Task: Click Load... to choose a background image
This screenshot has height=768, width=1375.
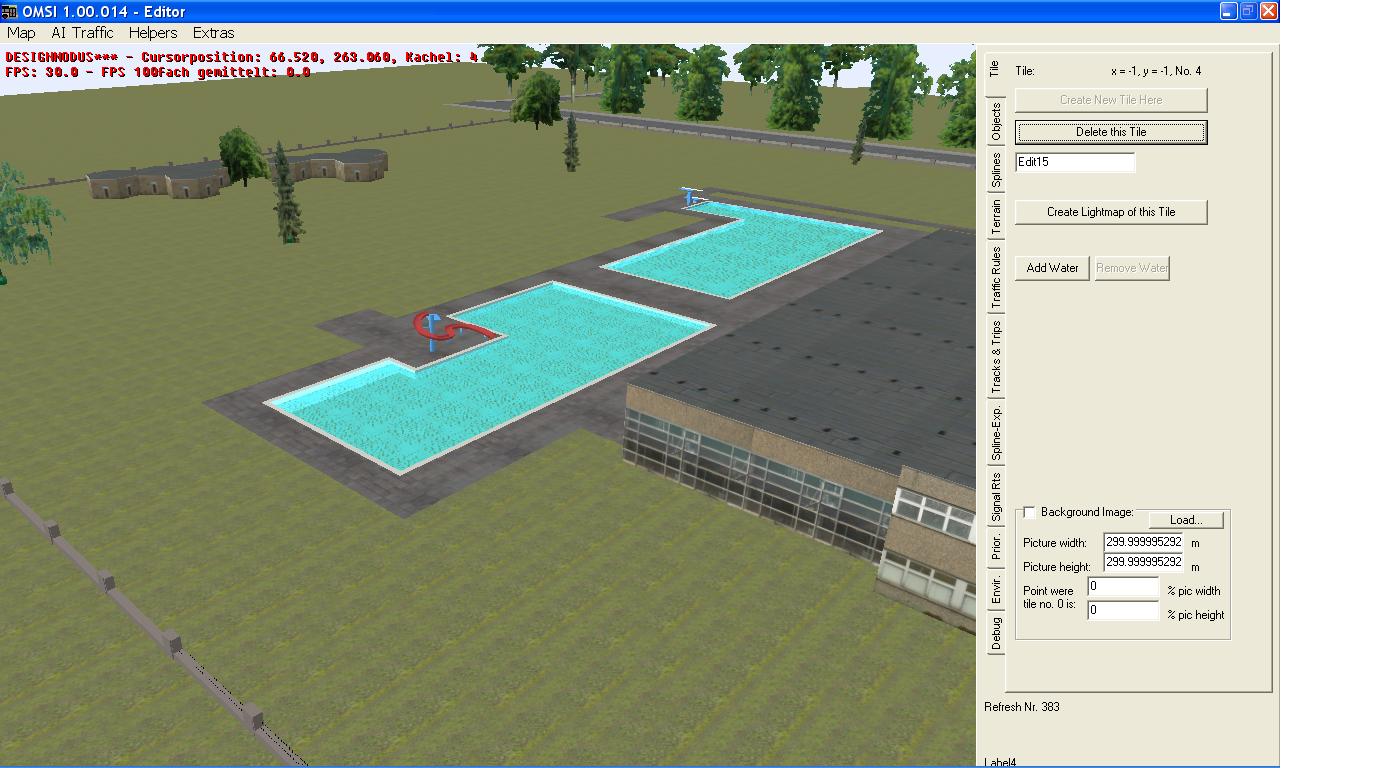Action: click(x=1185, y=520)
